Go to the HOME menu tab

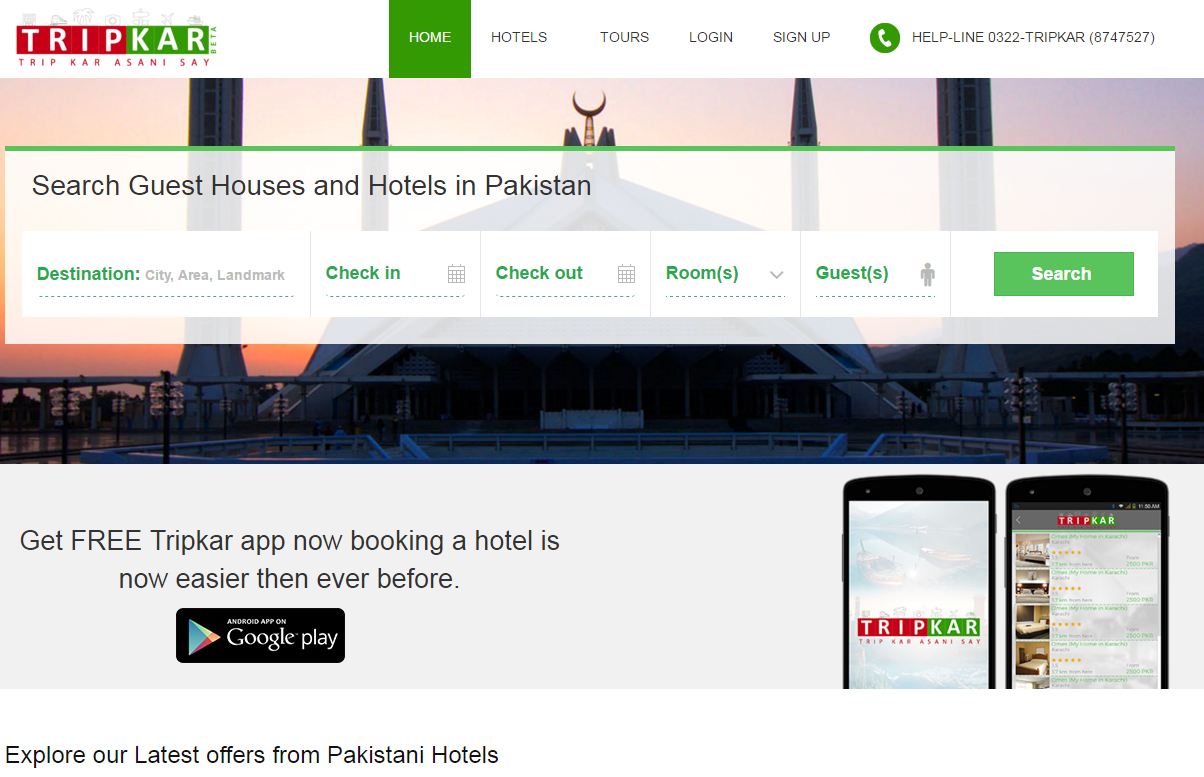(430, 38)
